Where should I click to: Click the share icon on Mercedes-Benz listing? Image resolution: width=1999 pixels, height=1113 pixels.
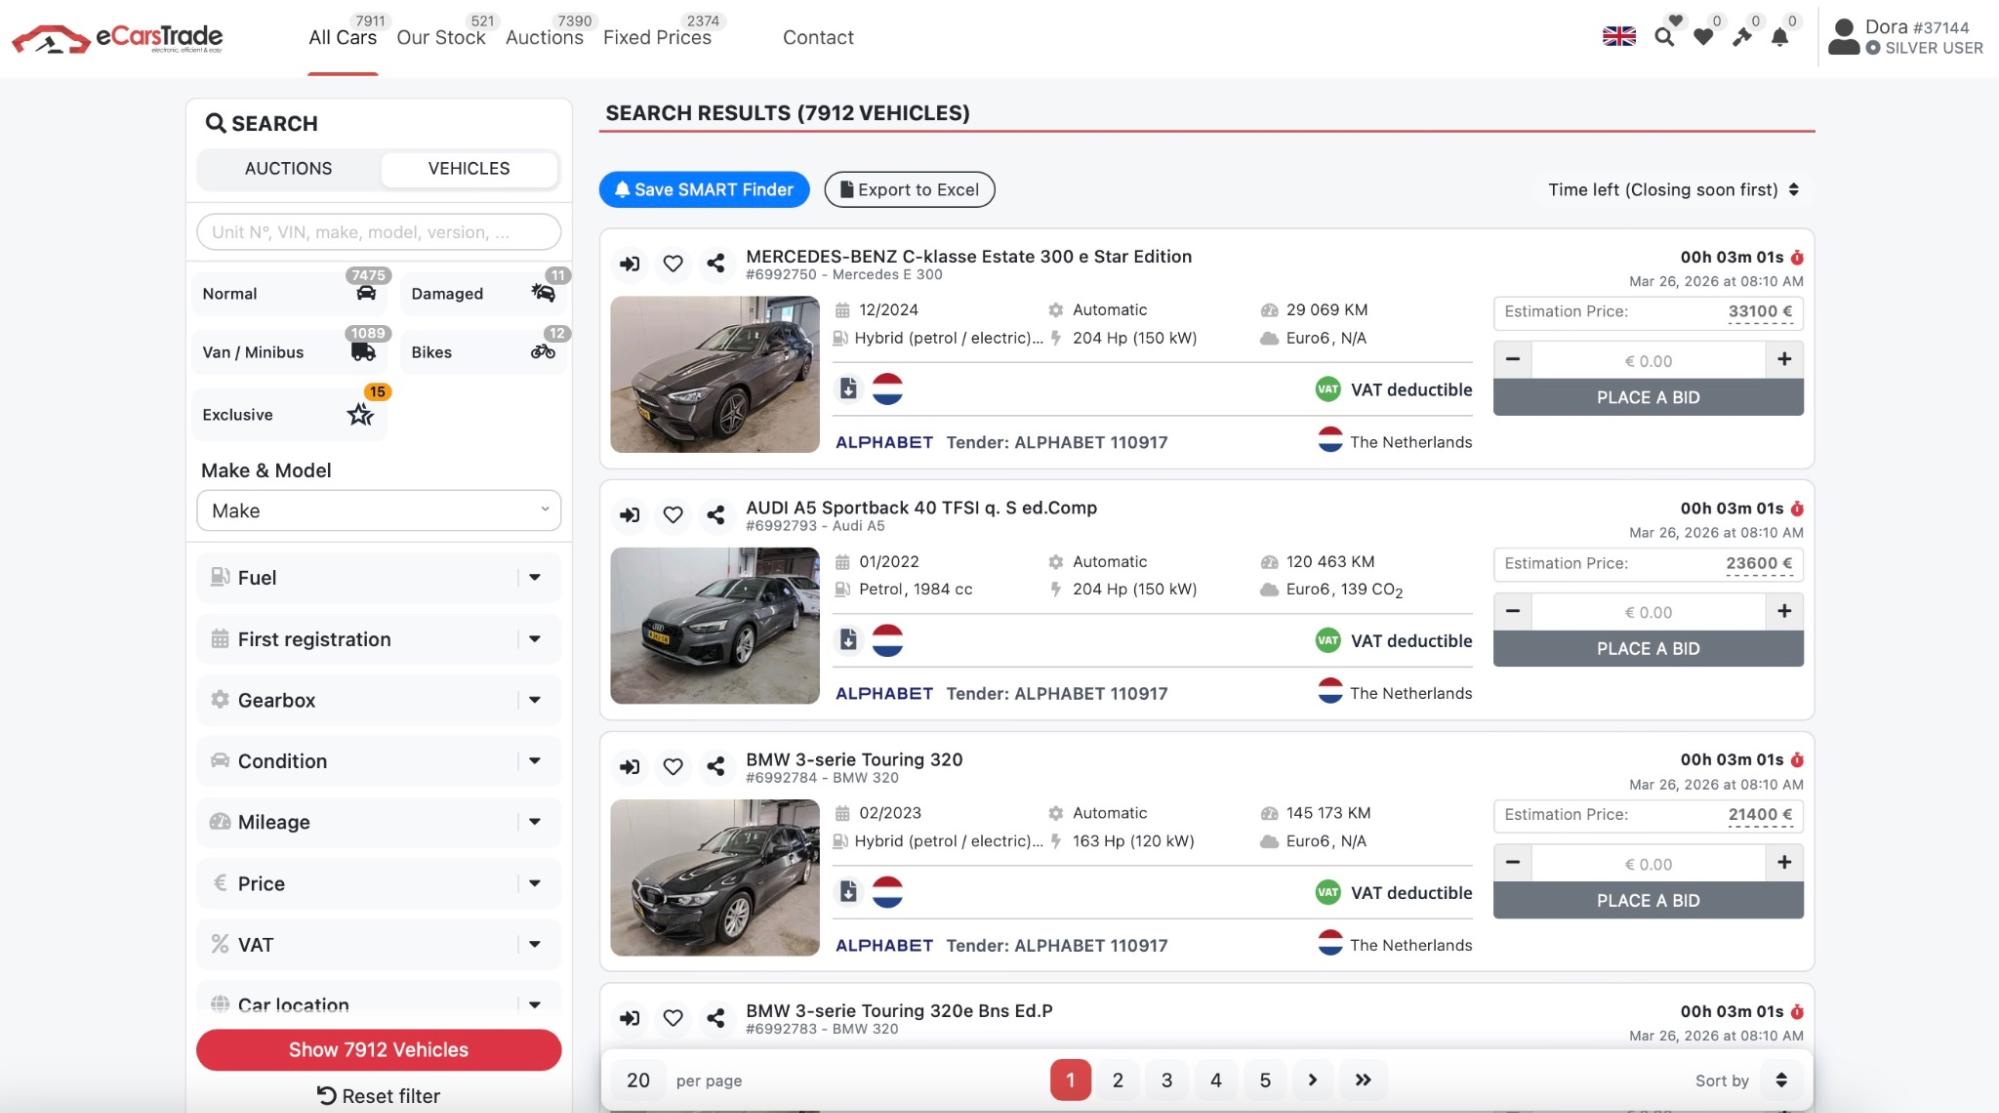(715, 263)
